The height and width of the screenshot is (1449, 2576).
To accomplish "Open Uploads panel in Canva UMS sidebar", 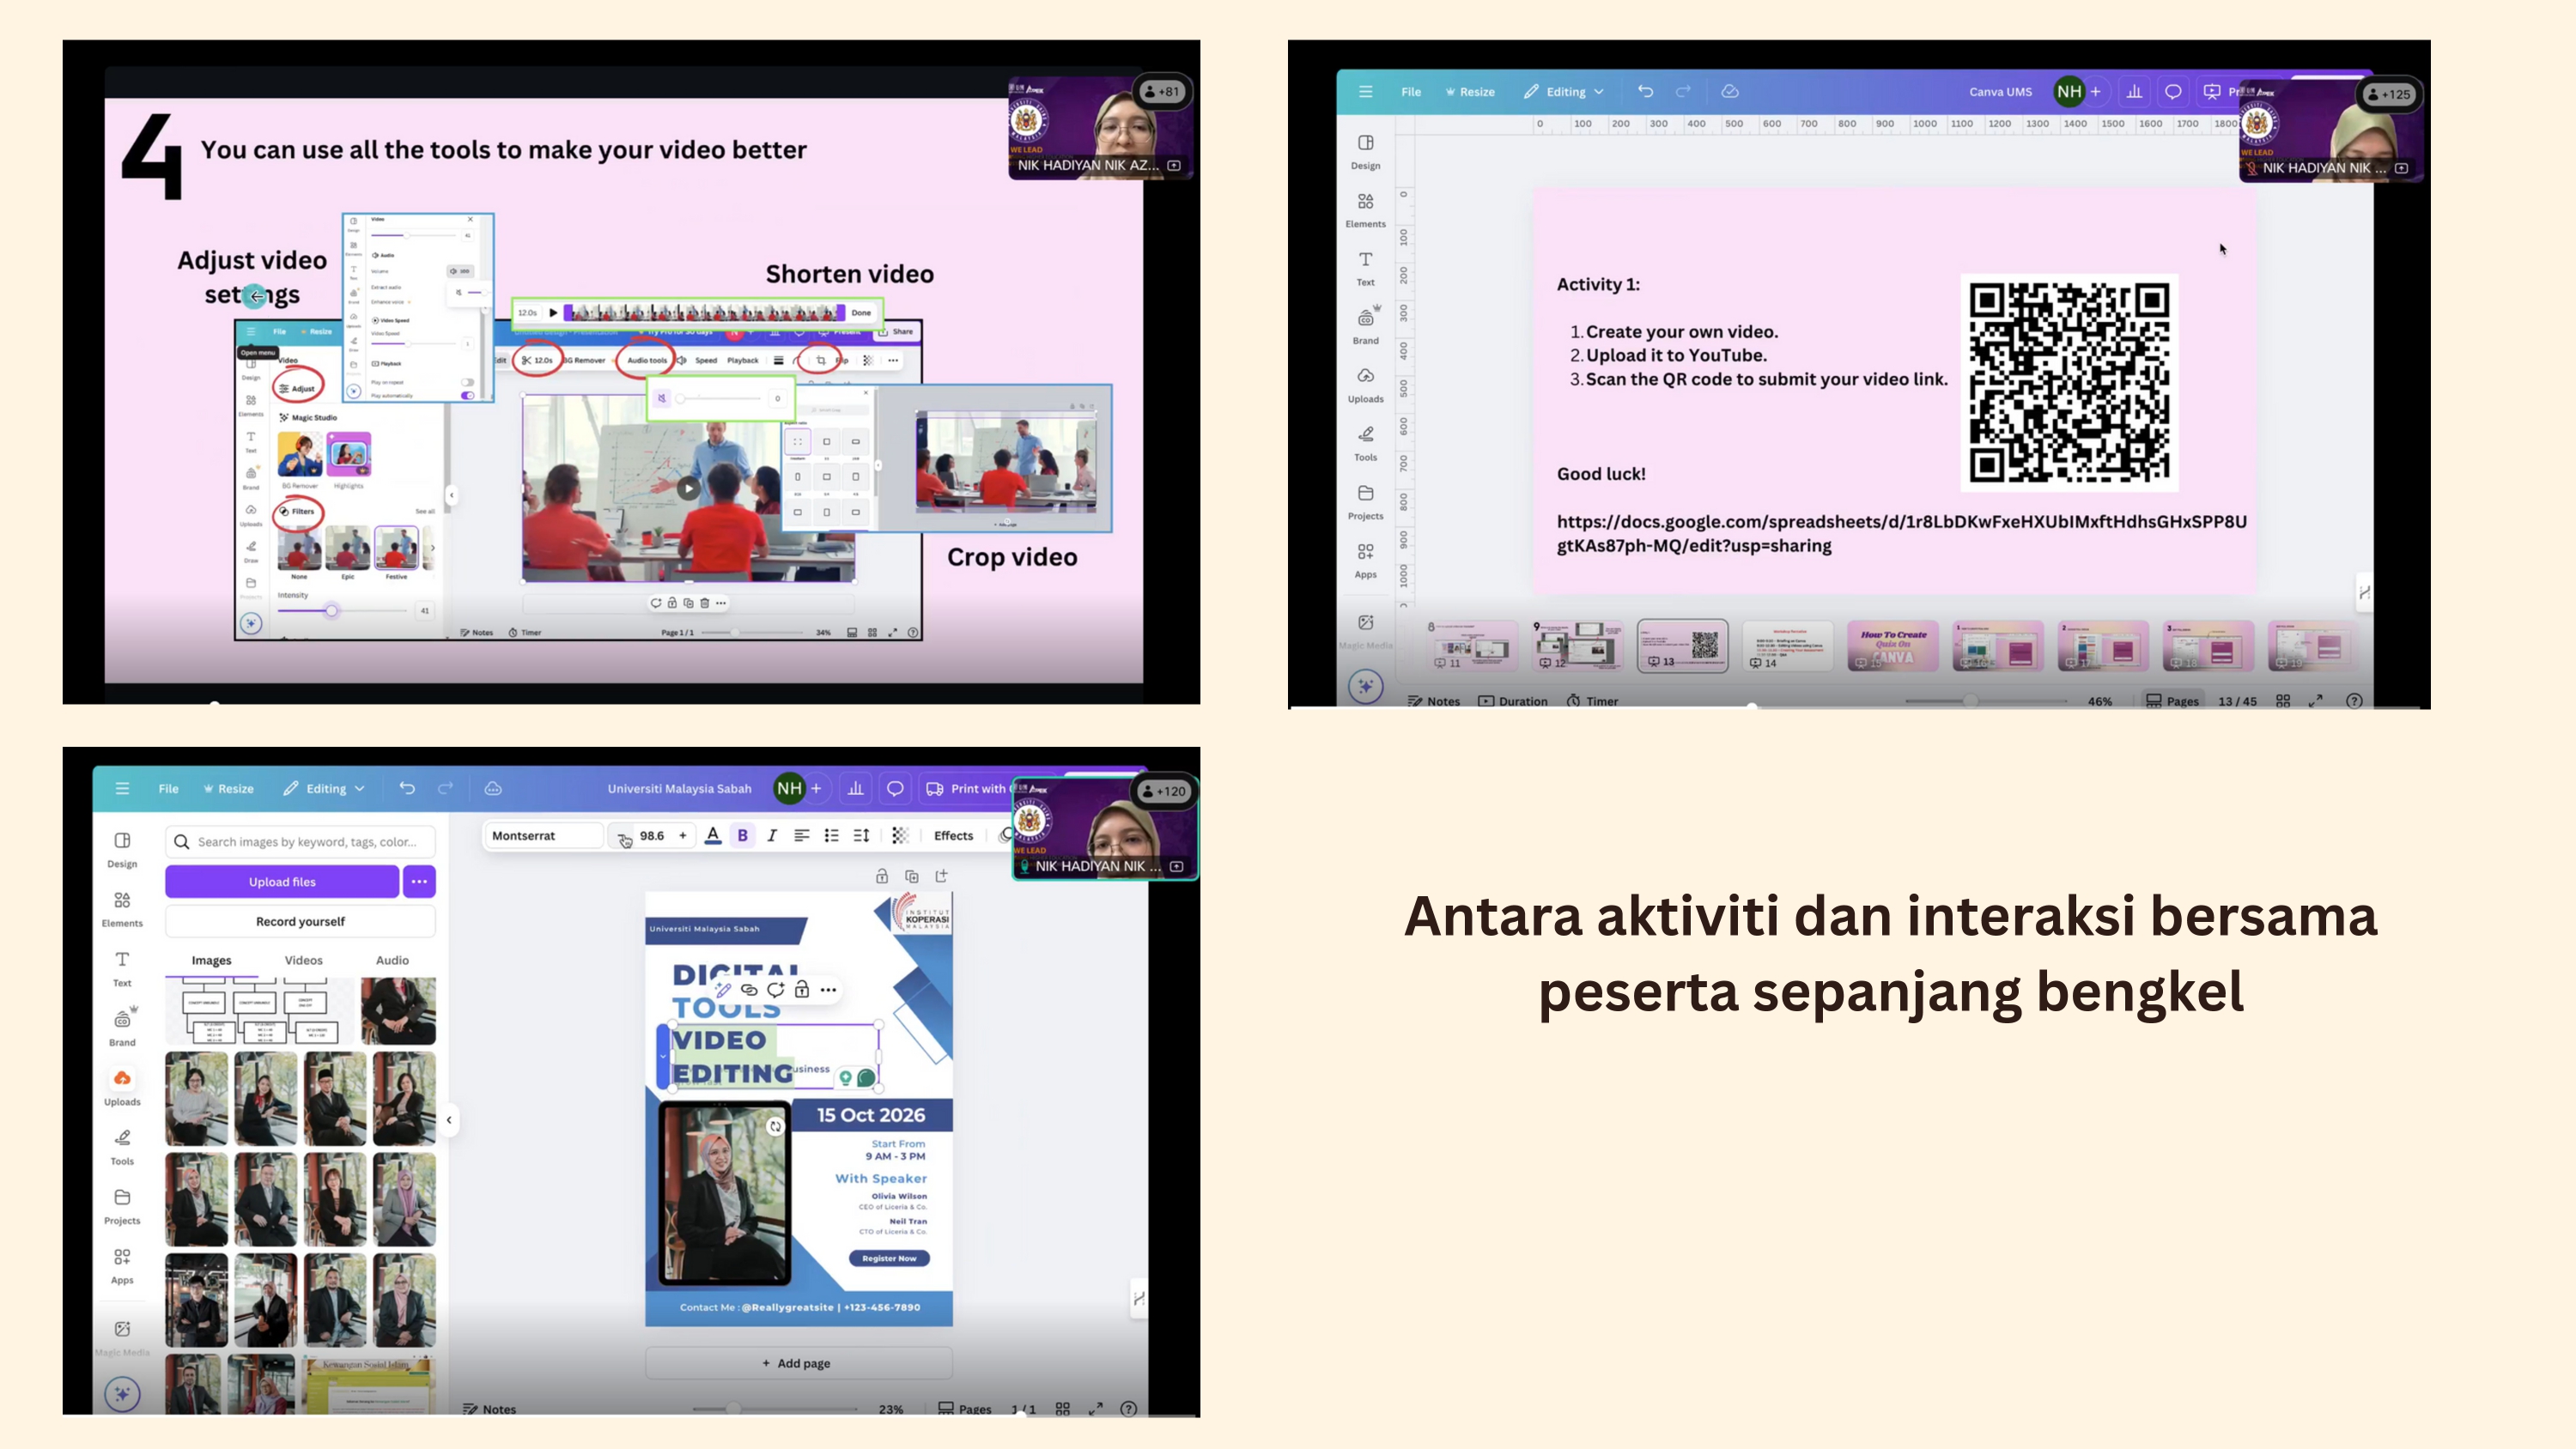I will pyautogui.click(x=1365, y=384).
